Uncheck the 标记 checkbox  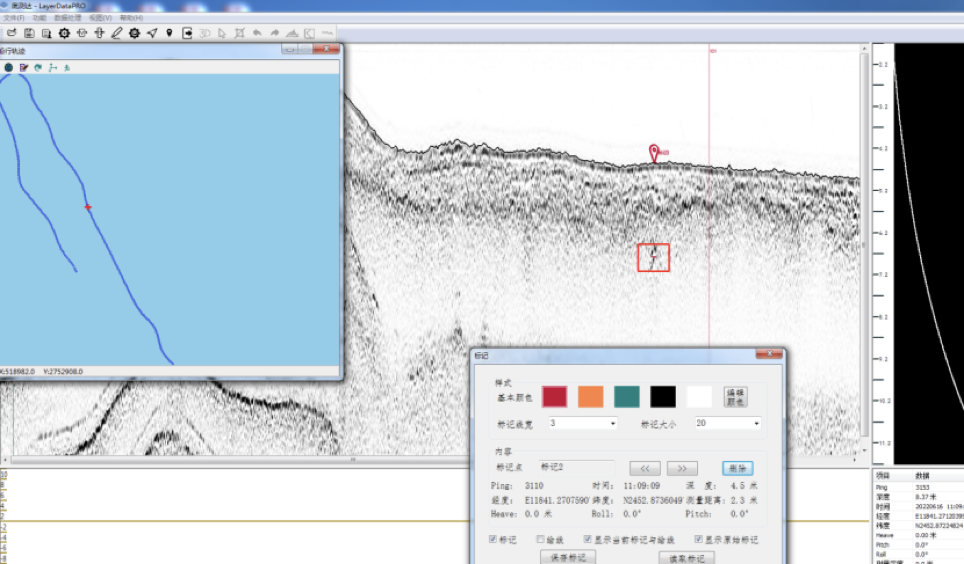tap(493, 539)
